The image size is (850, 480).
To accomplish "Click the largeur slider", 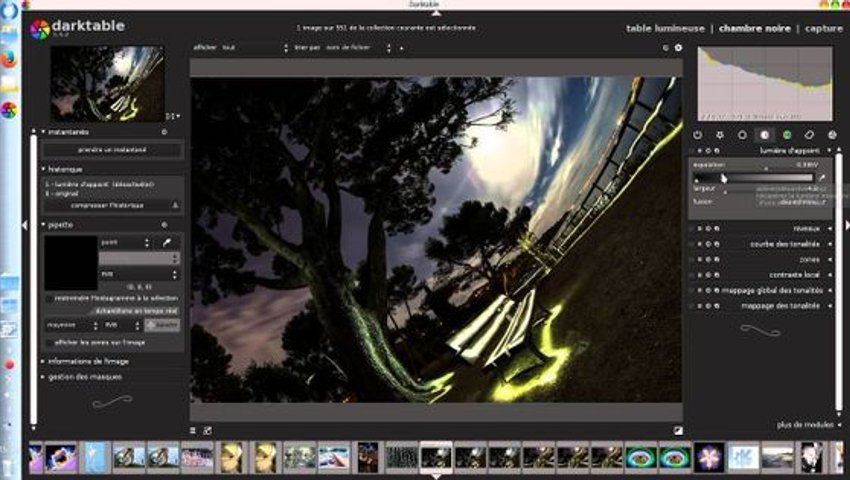I will coord(756,189).
